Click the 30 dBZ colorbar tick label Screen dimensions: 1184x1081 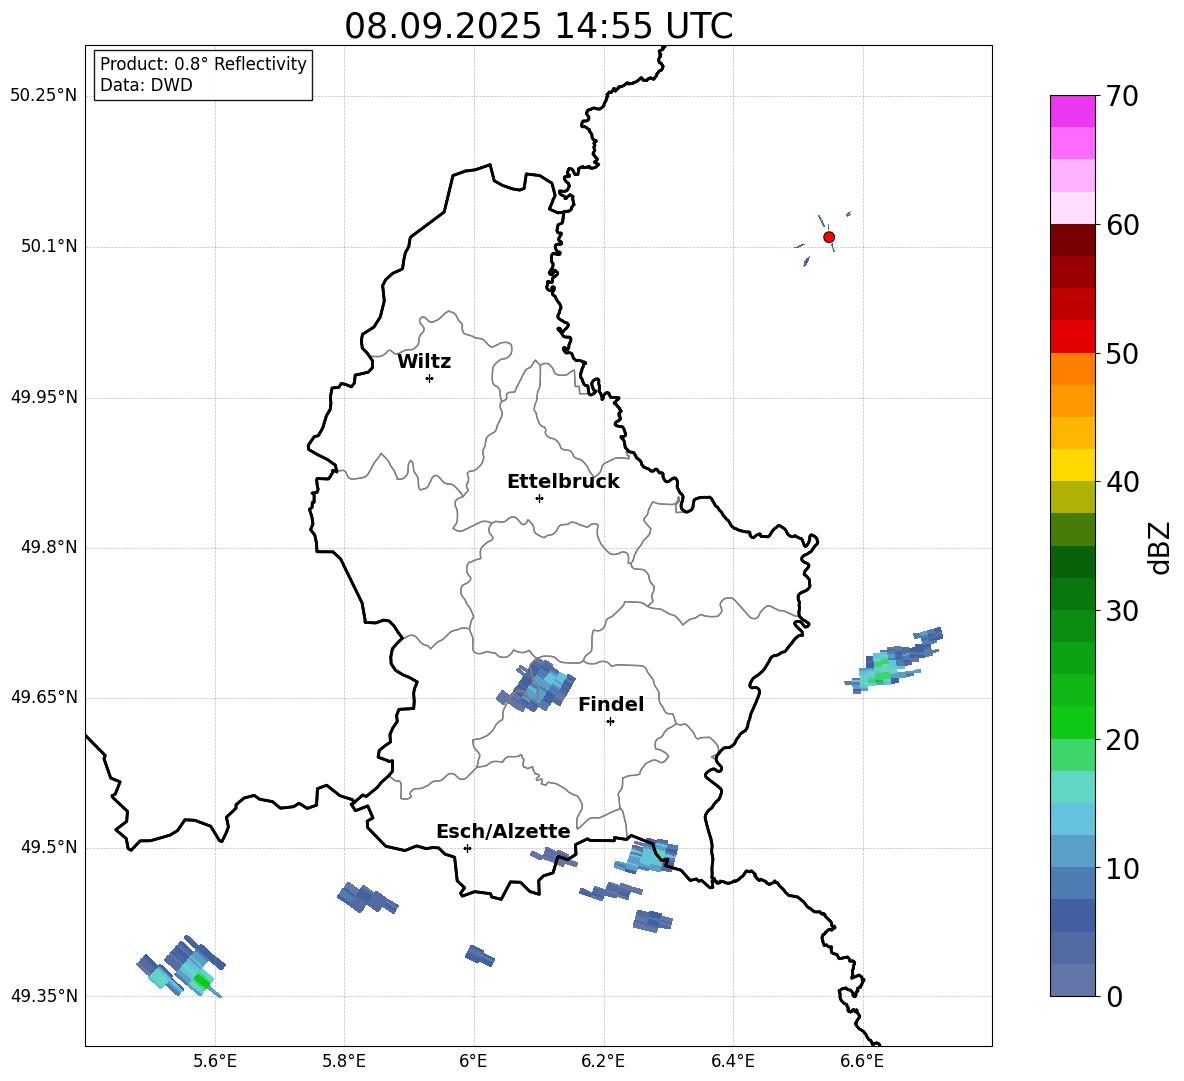[x=1122, y=611]
